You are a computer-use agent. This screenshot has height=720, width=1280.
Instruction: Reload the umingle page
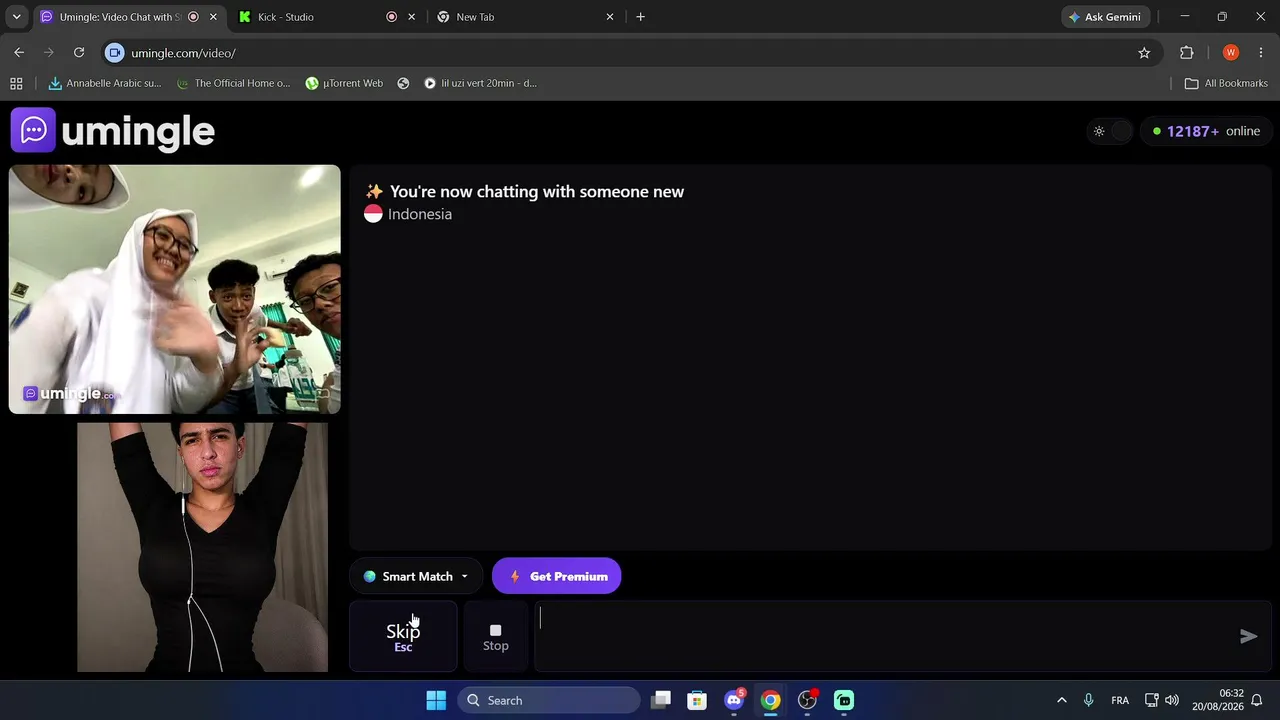tap(79, 53)
